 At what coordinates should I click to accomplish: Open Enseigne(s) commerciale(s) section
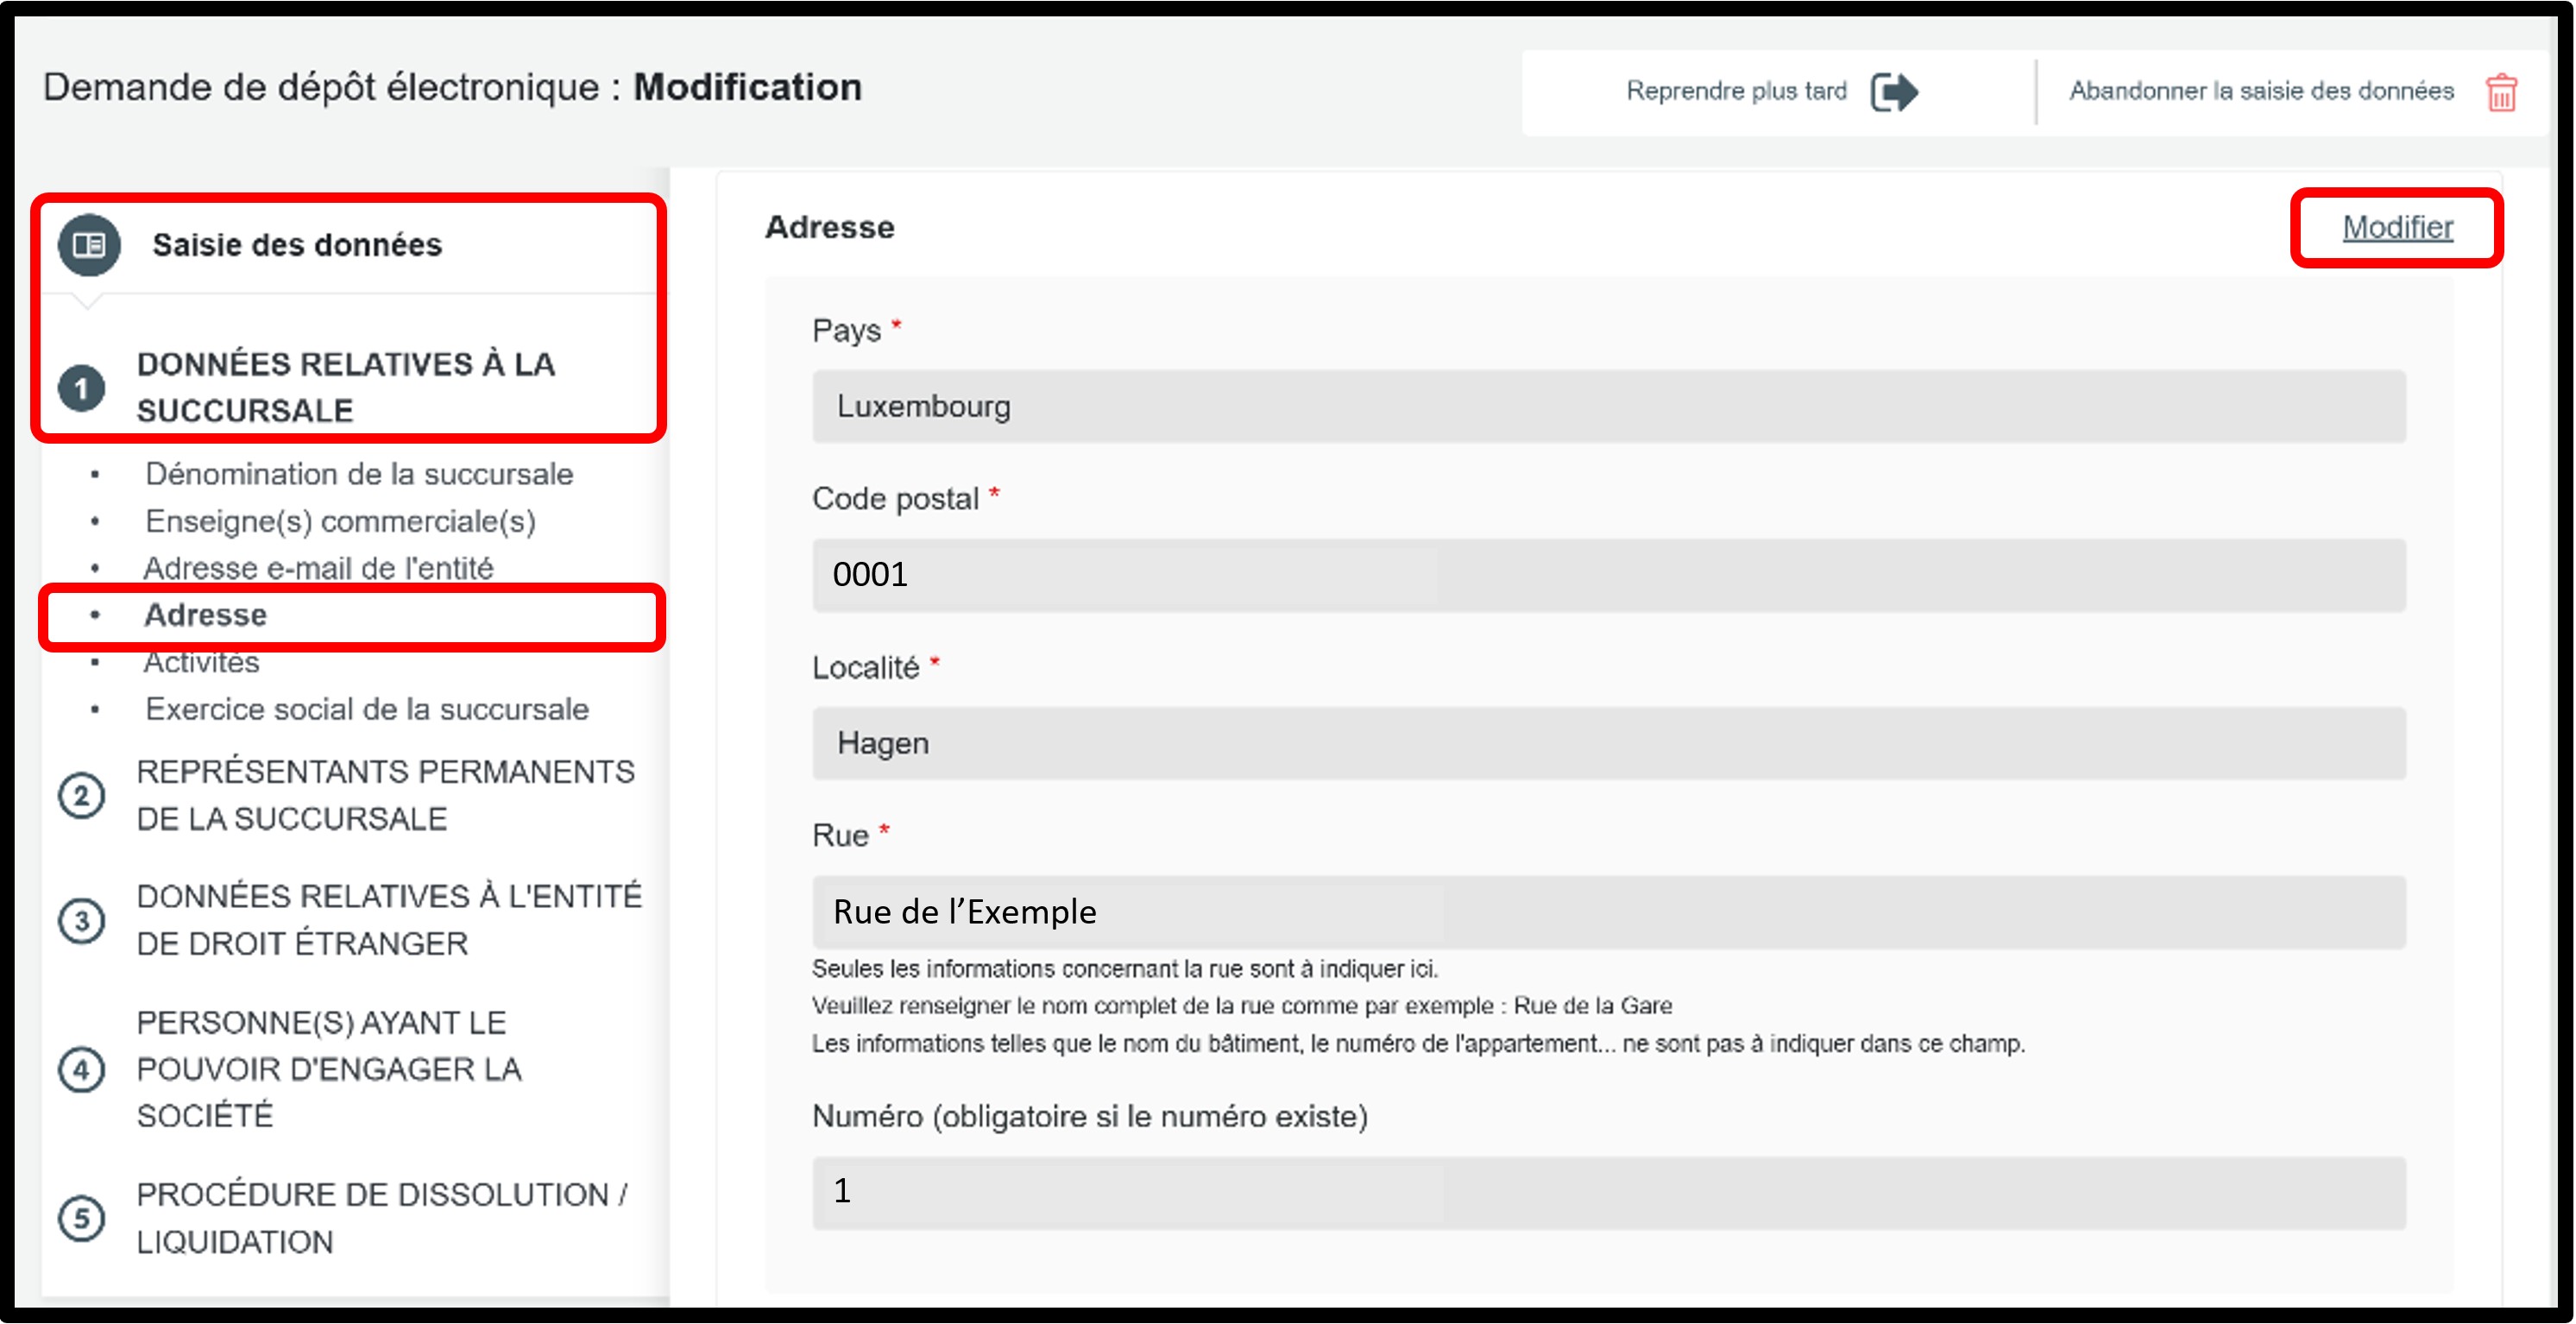tap(340, 521)
